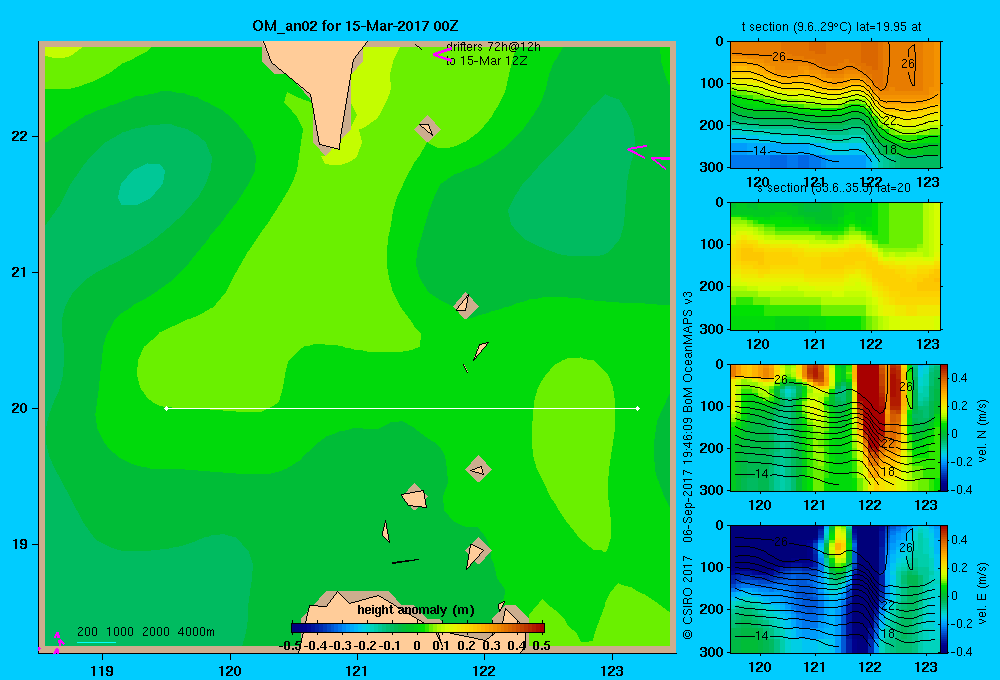Click the 'vel. E (m/s)' axis label
1000x680 pixels.
point(982,592)
